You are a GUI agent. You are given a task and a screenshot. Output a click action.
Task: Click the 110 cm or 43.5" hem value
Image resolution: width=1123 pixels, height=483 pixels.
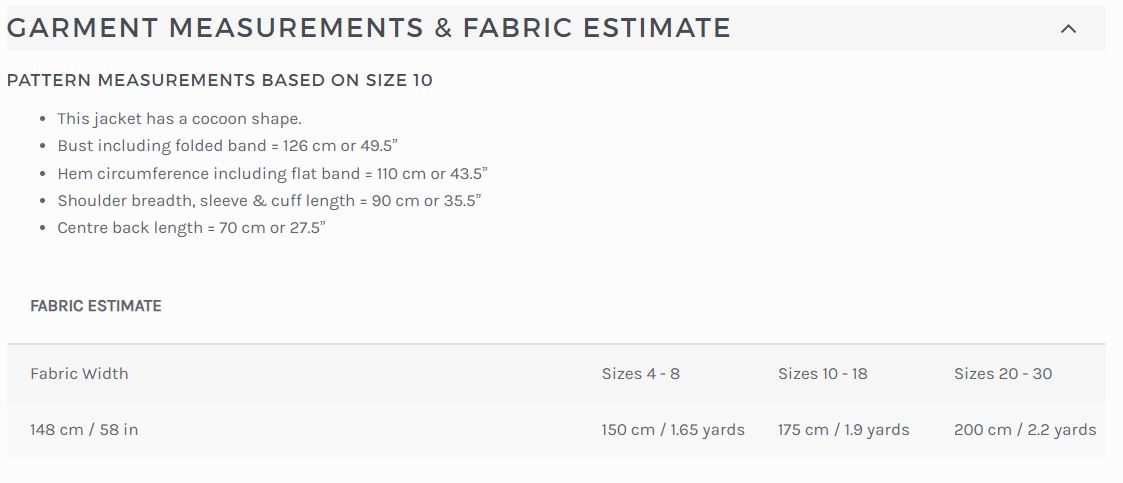432,173
